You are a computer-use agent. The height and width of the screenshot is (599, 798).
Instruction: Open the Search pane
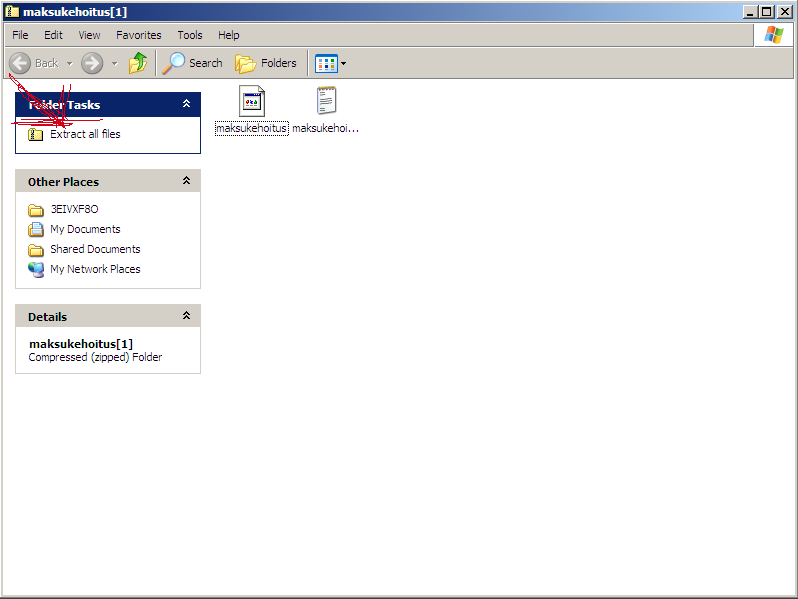coord(193,63)
